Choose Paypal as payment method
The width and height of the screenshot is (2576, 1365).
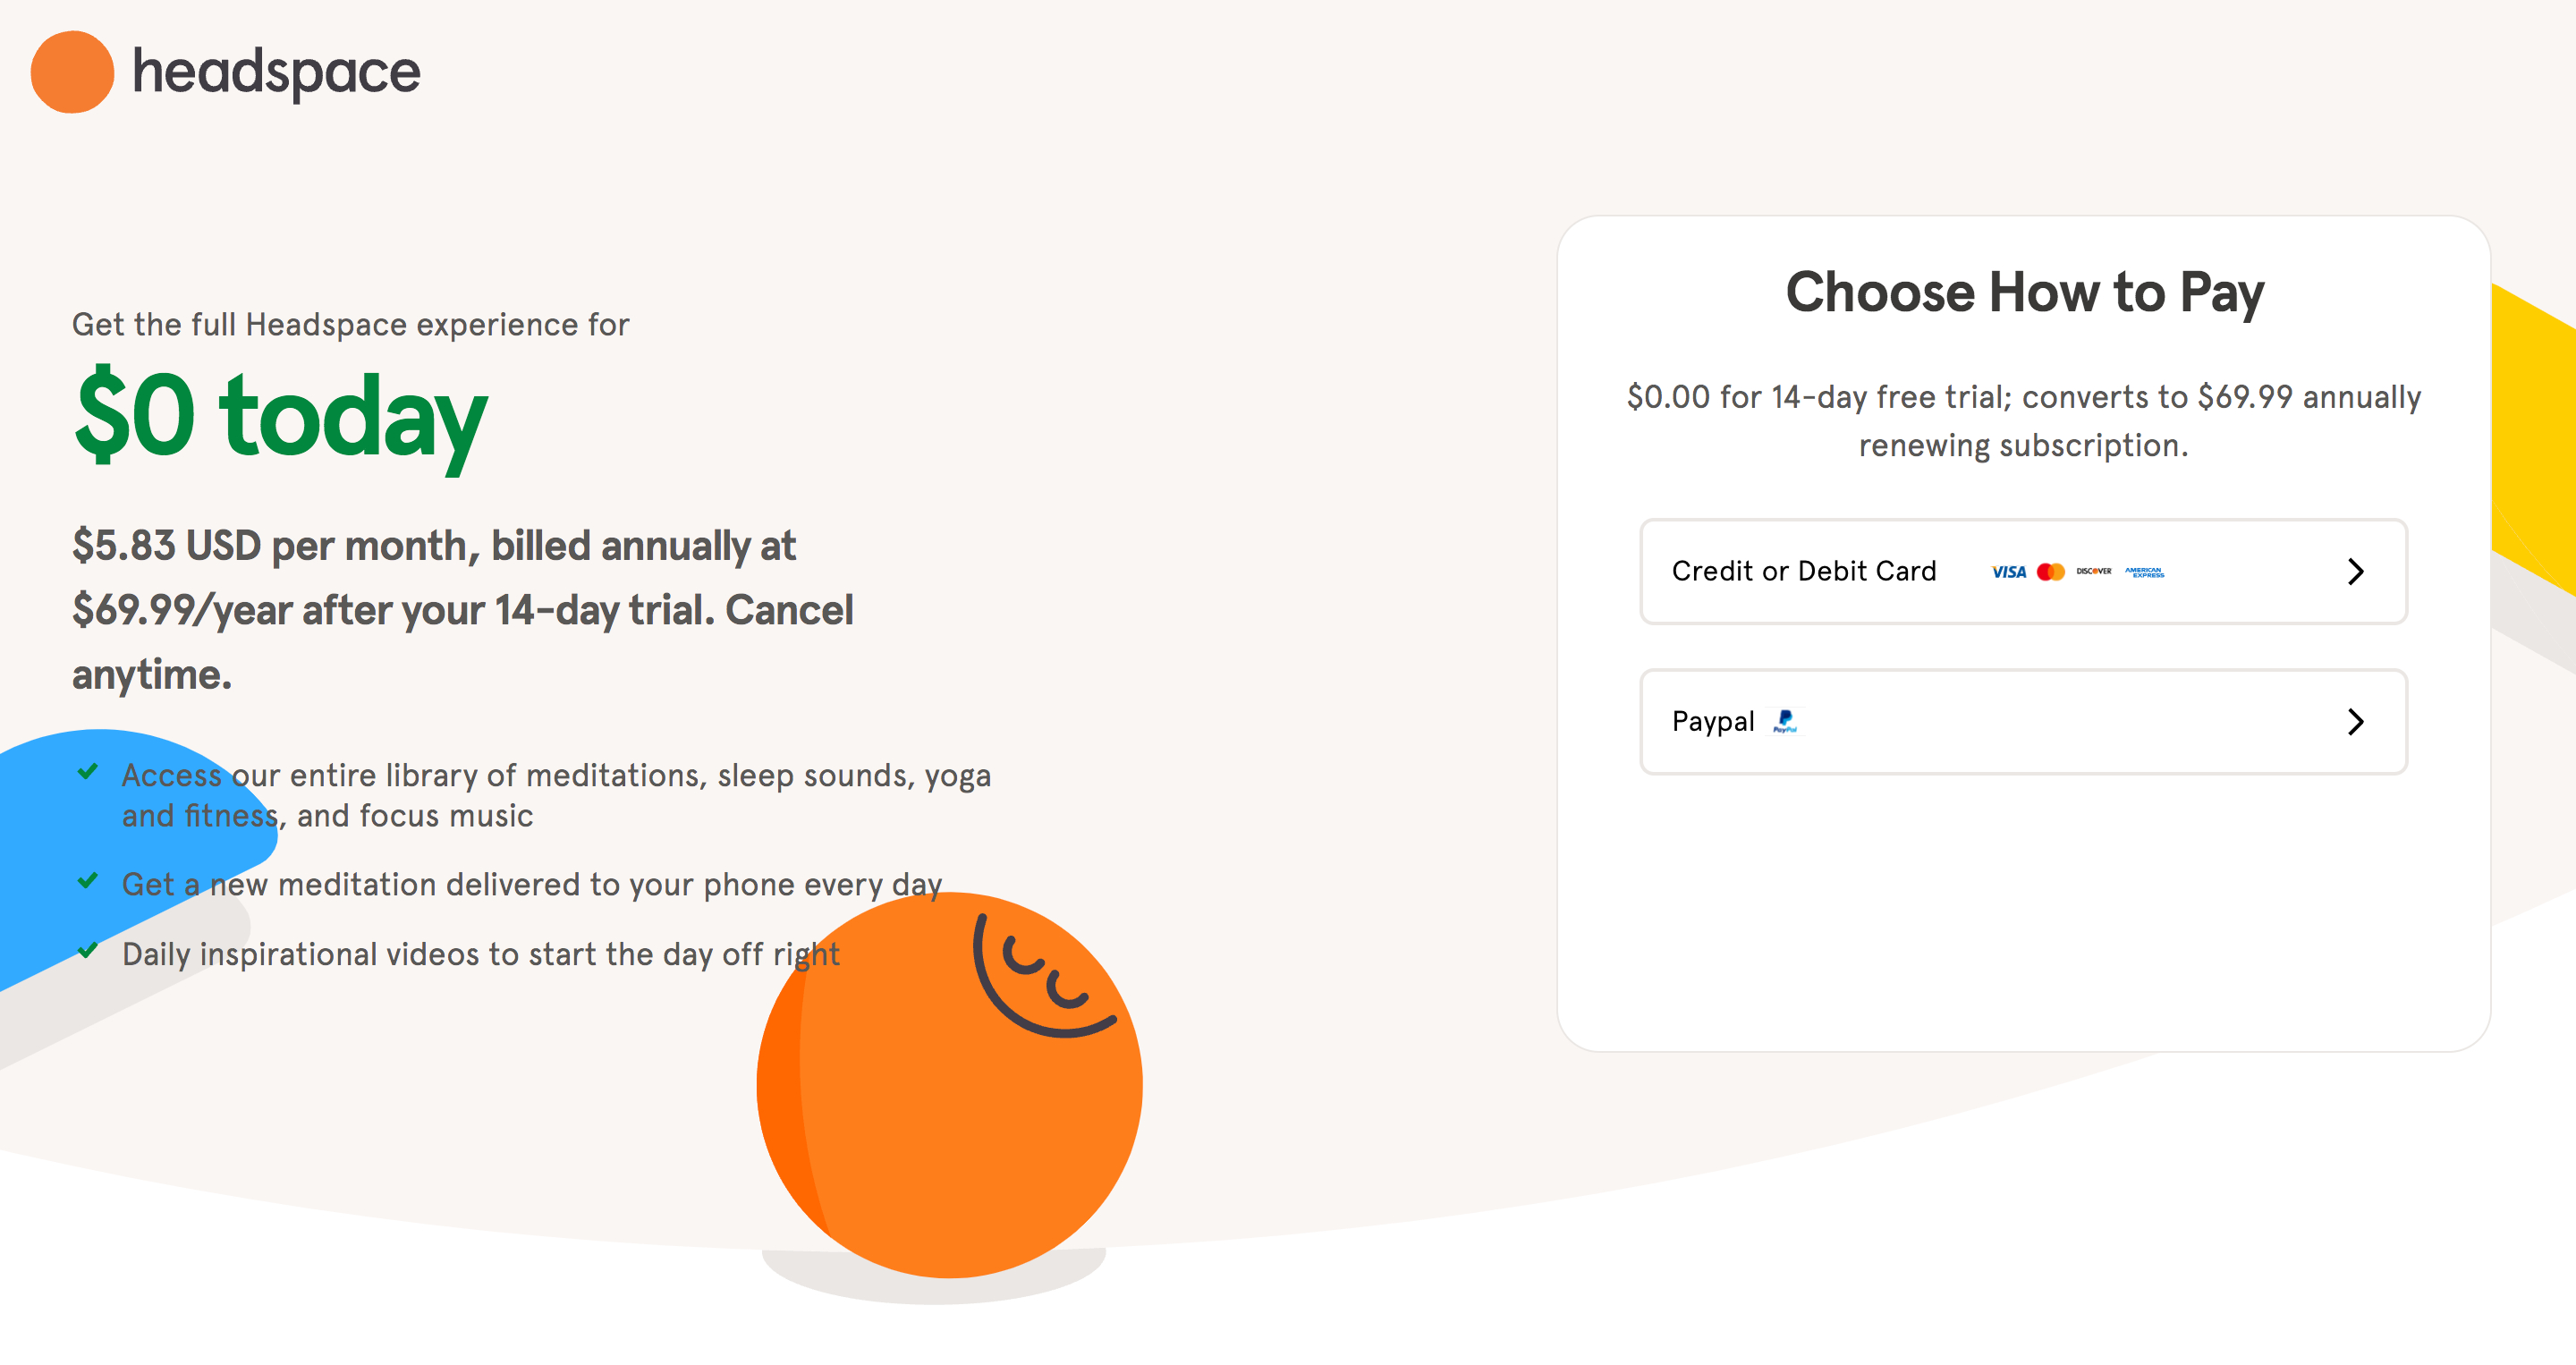(2023, 722)
